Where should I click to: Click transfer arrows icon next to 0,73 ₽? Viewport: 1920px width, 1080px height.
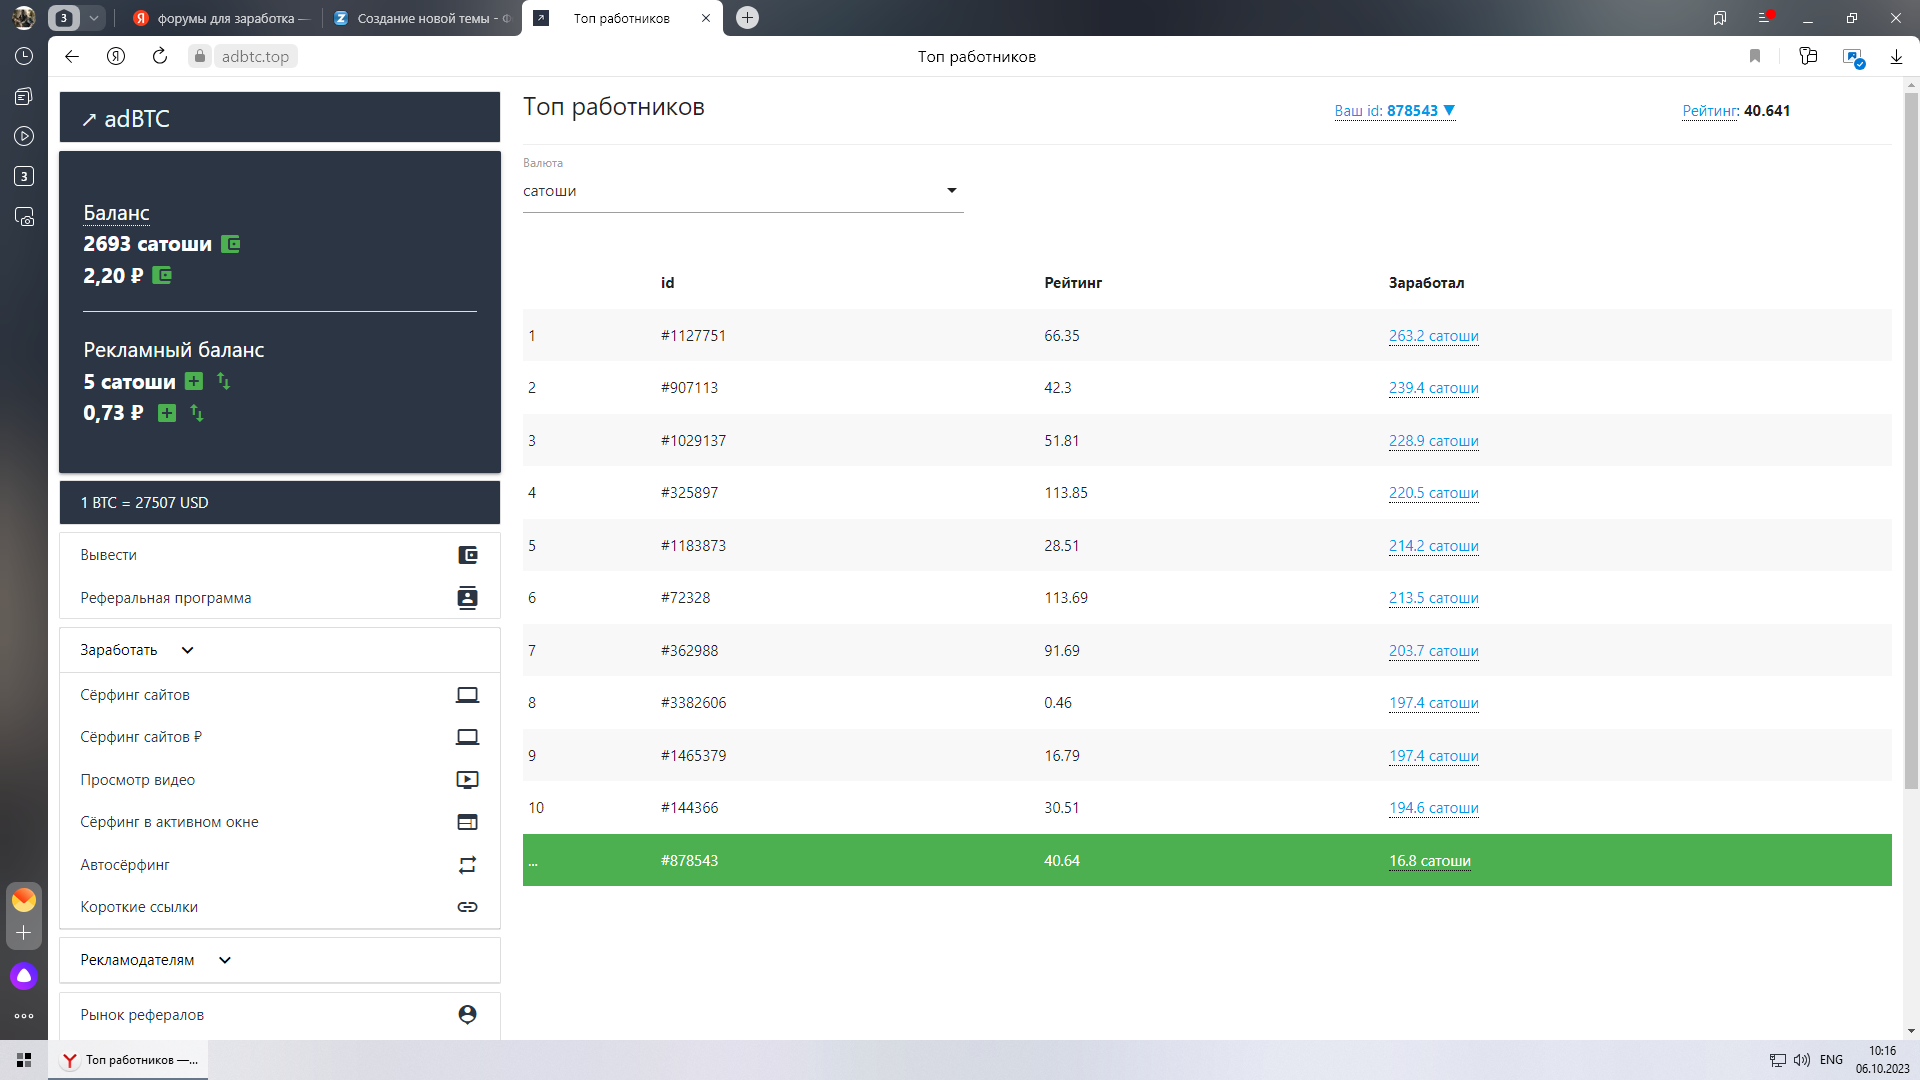pos(197,413)
